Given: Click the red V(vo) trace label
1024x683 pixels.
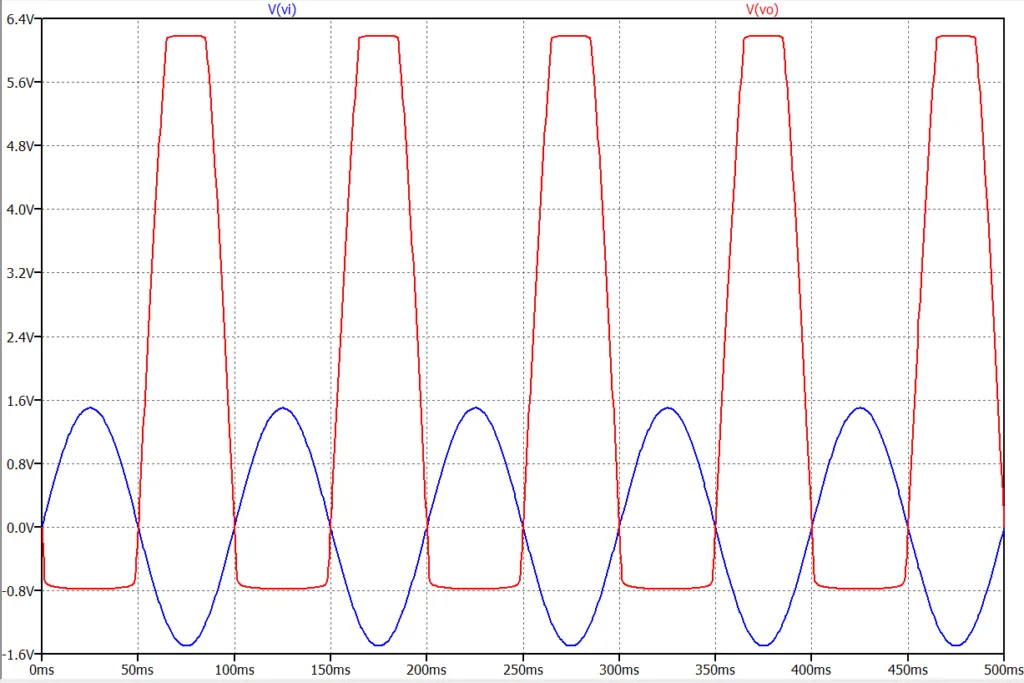Looking at the screenshot, I should click(761, 9).
